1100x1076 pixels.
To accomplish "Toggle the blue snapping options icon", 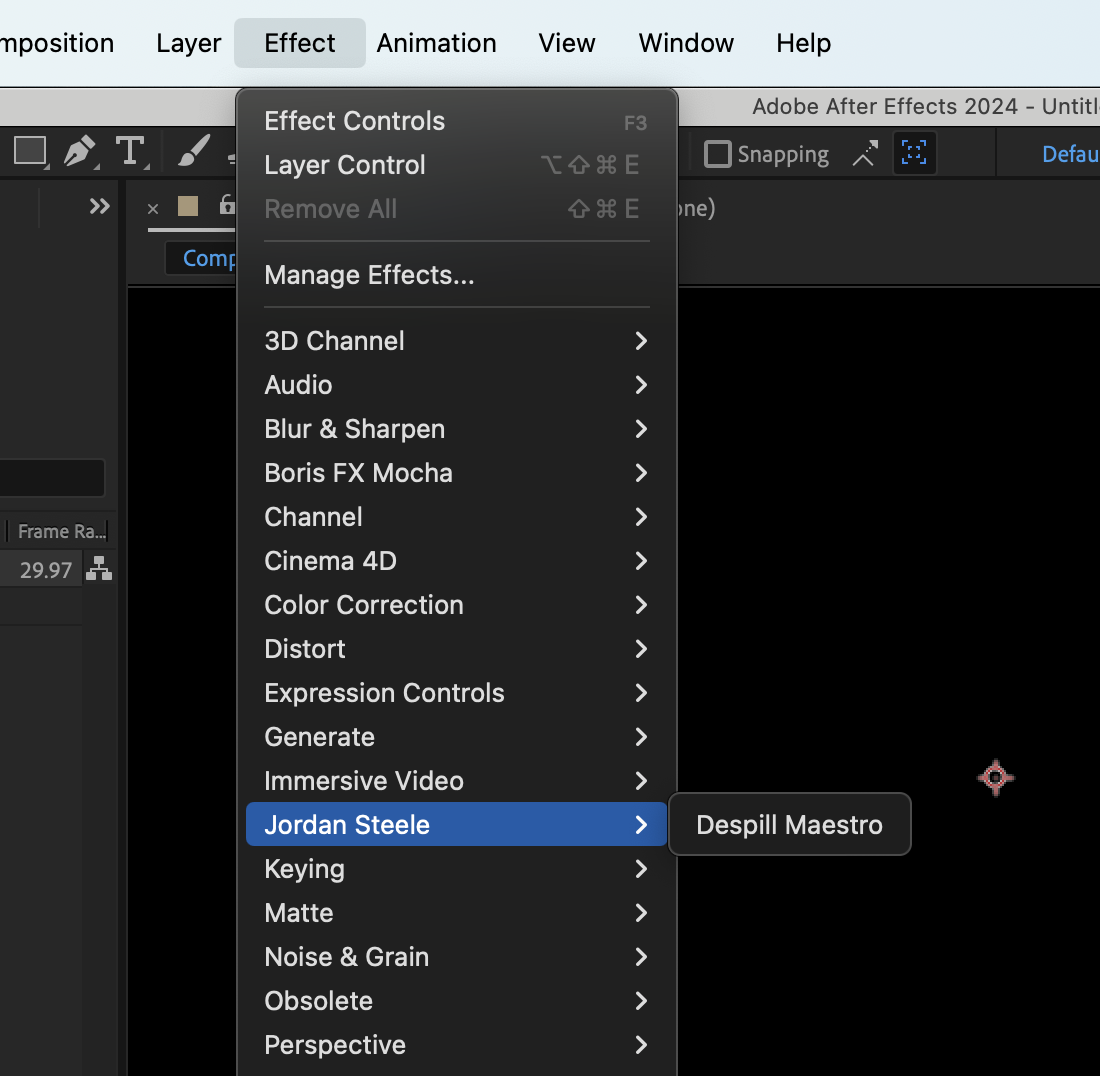I will 914,153.
